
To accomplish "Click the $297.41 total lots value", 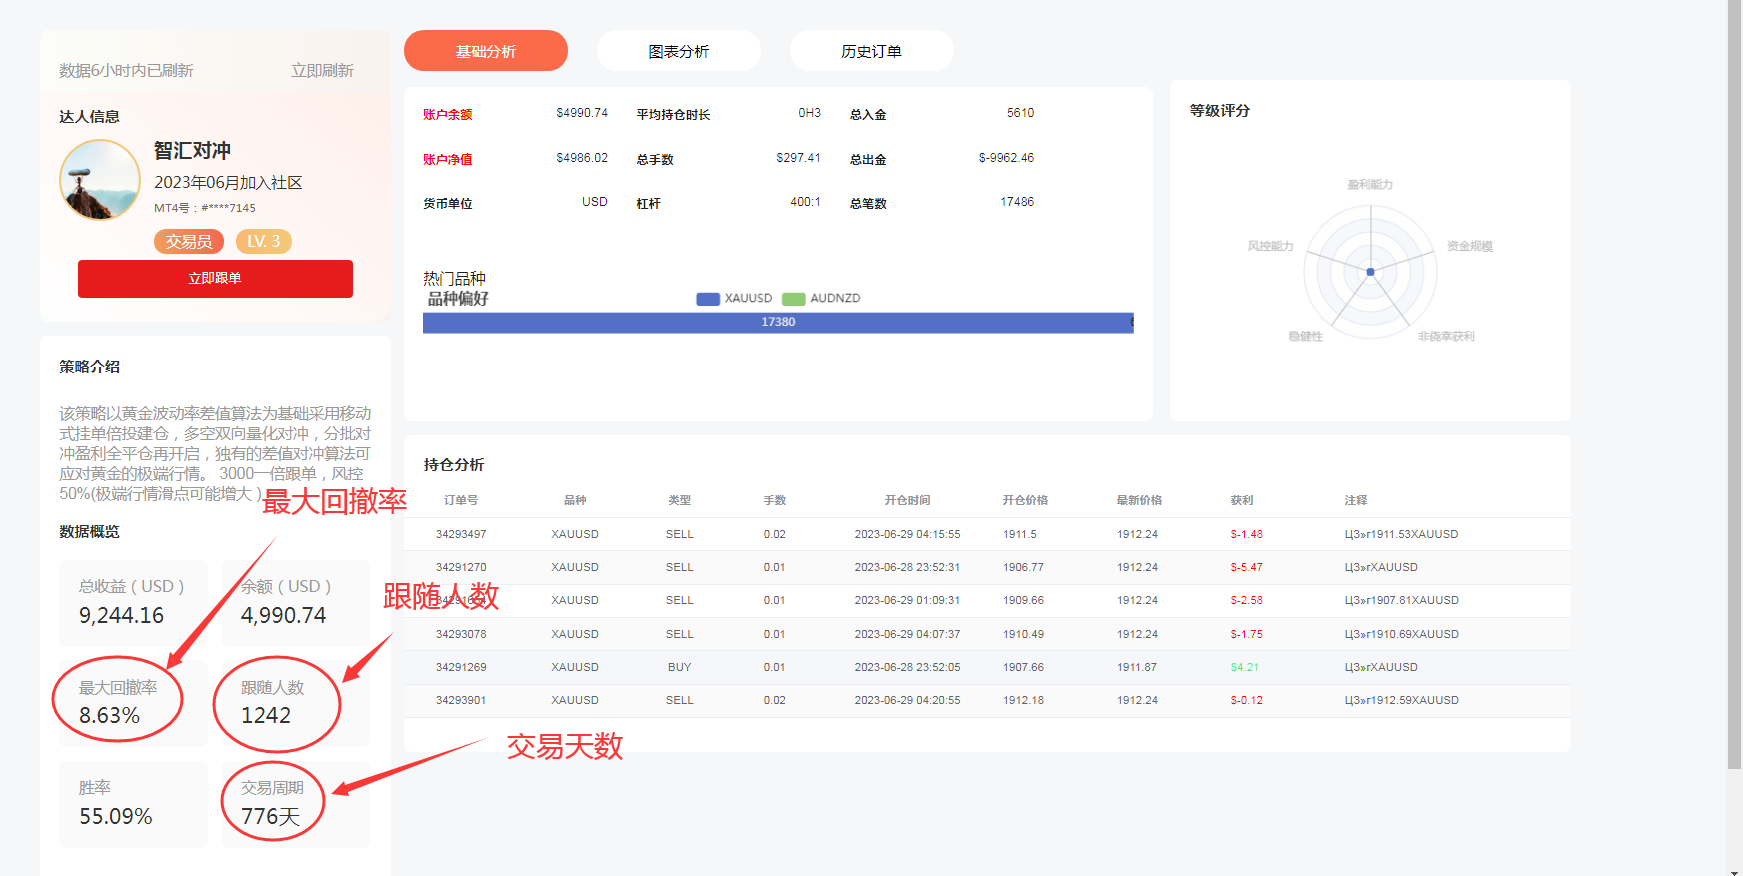I will click(x=798, y=158).
